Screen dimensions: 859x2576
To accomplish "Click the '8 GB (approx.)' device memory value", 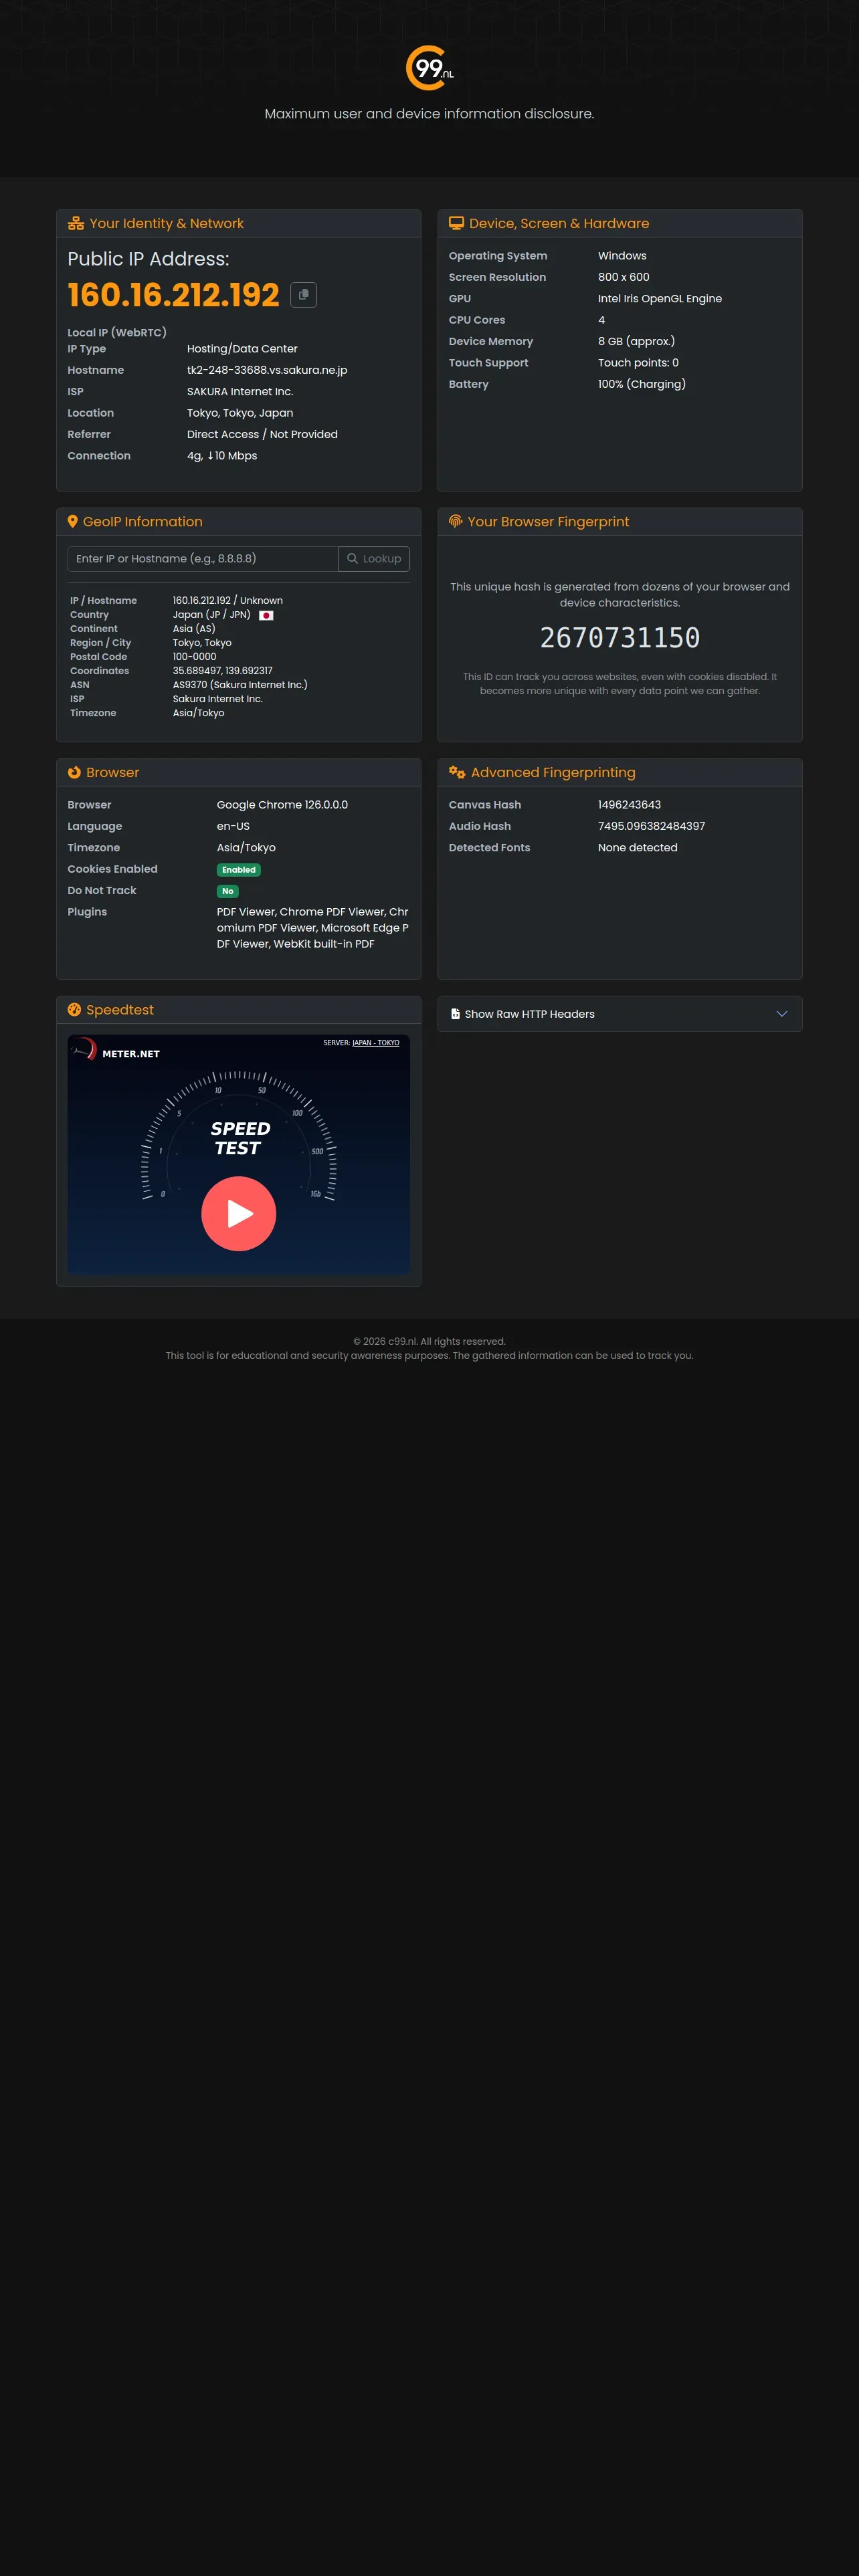I will pyautogui.click(x=637, y=341).
